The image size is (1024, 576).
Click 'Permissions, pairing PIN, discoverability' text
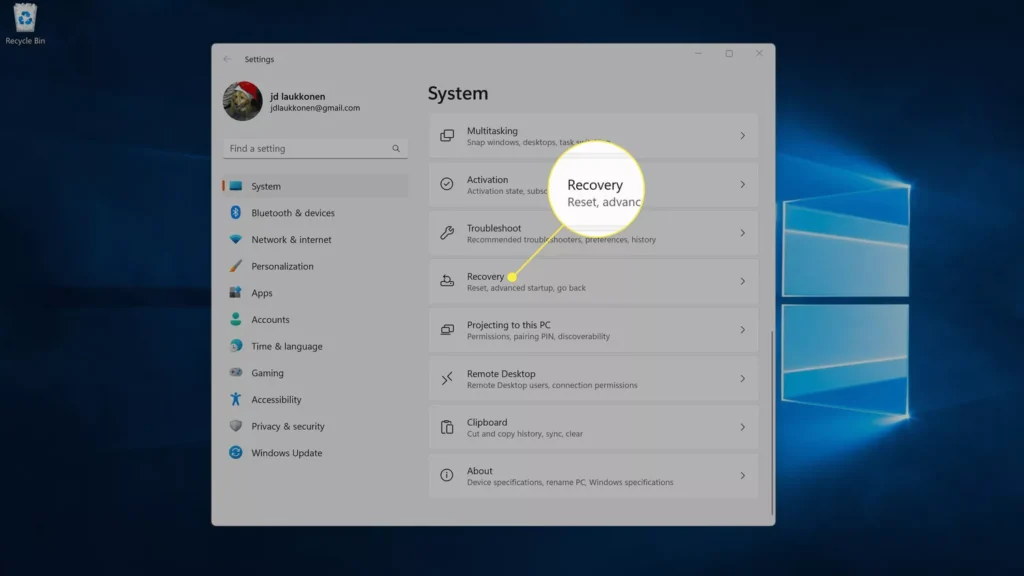pyautogui.click(x=538, y=336)
